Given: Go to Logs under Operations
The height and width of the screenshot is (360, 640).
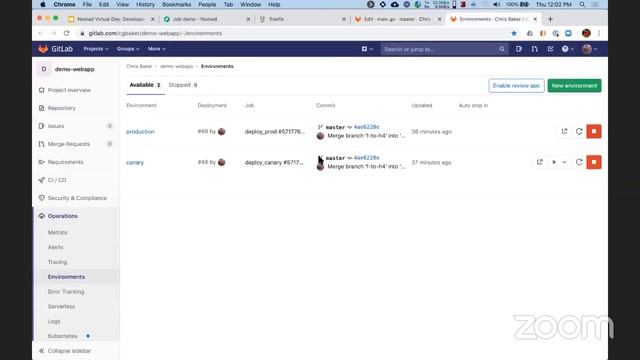Looking at the screenshot, I should [54, 321].
